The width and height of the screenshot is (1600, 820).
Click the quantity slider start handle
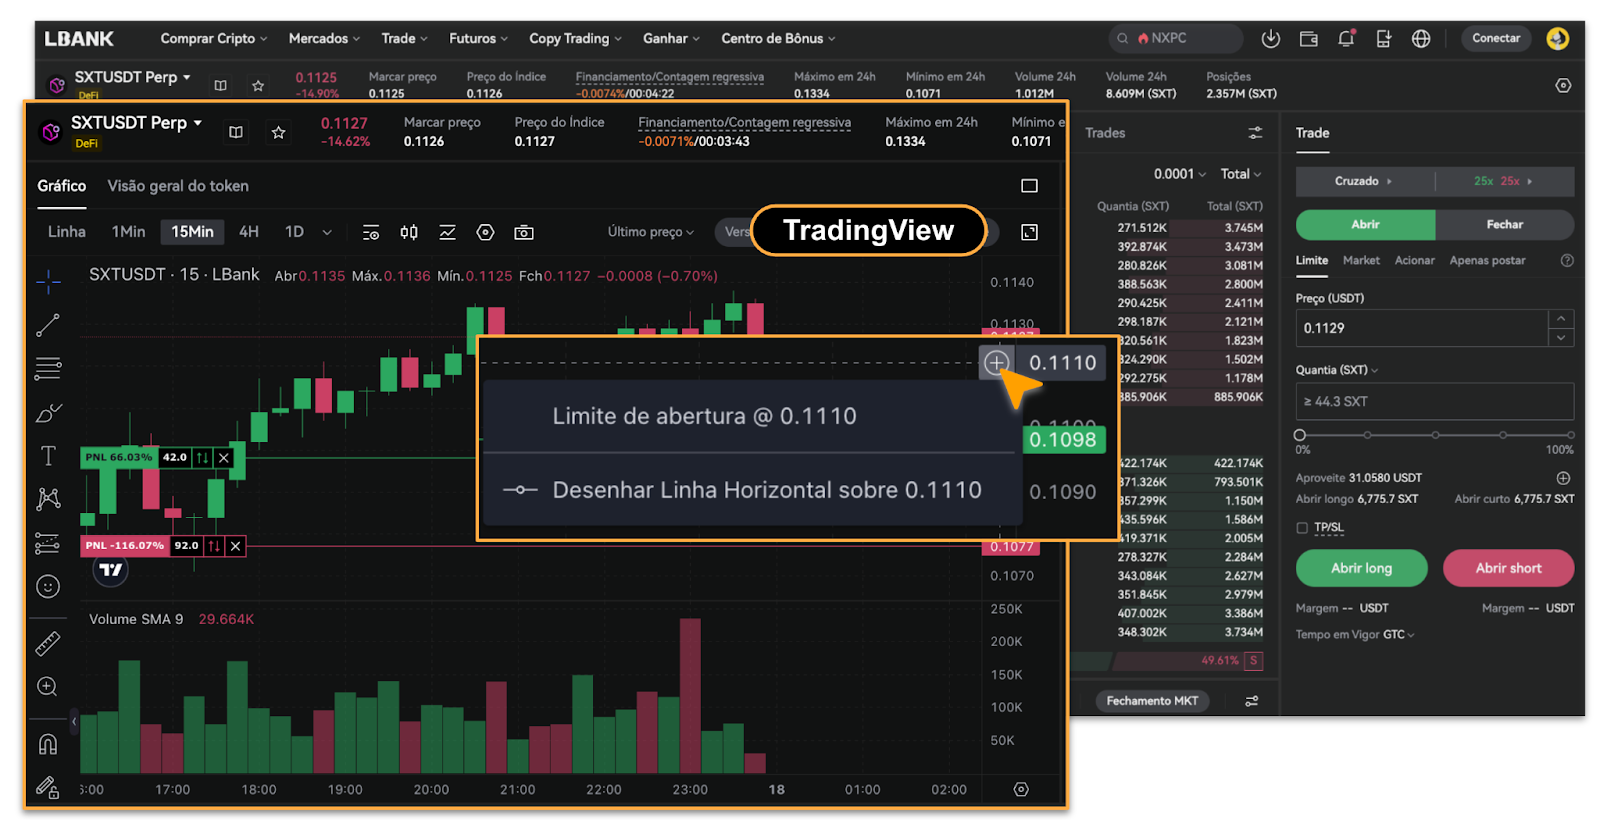click(1300, 435)
